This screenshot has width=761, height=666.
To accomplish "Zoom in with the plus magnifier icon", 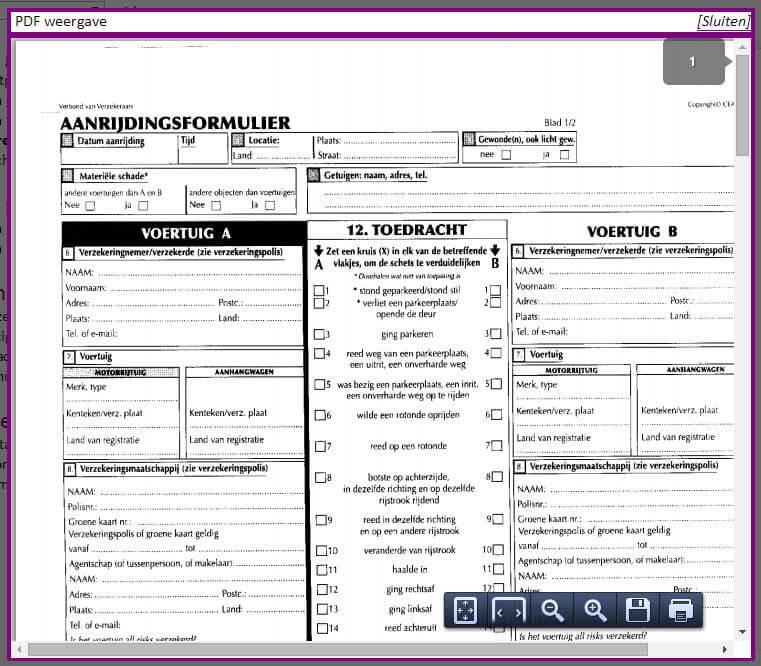I will pos(595,610).
